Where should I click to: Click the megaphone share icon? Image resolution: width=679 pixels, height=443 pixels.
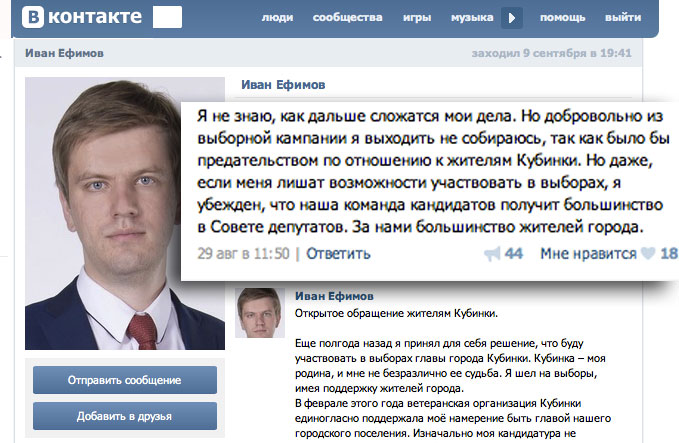click(x=491, y=254)
